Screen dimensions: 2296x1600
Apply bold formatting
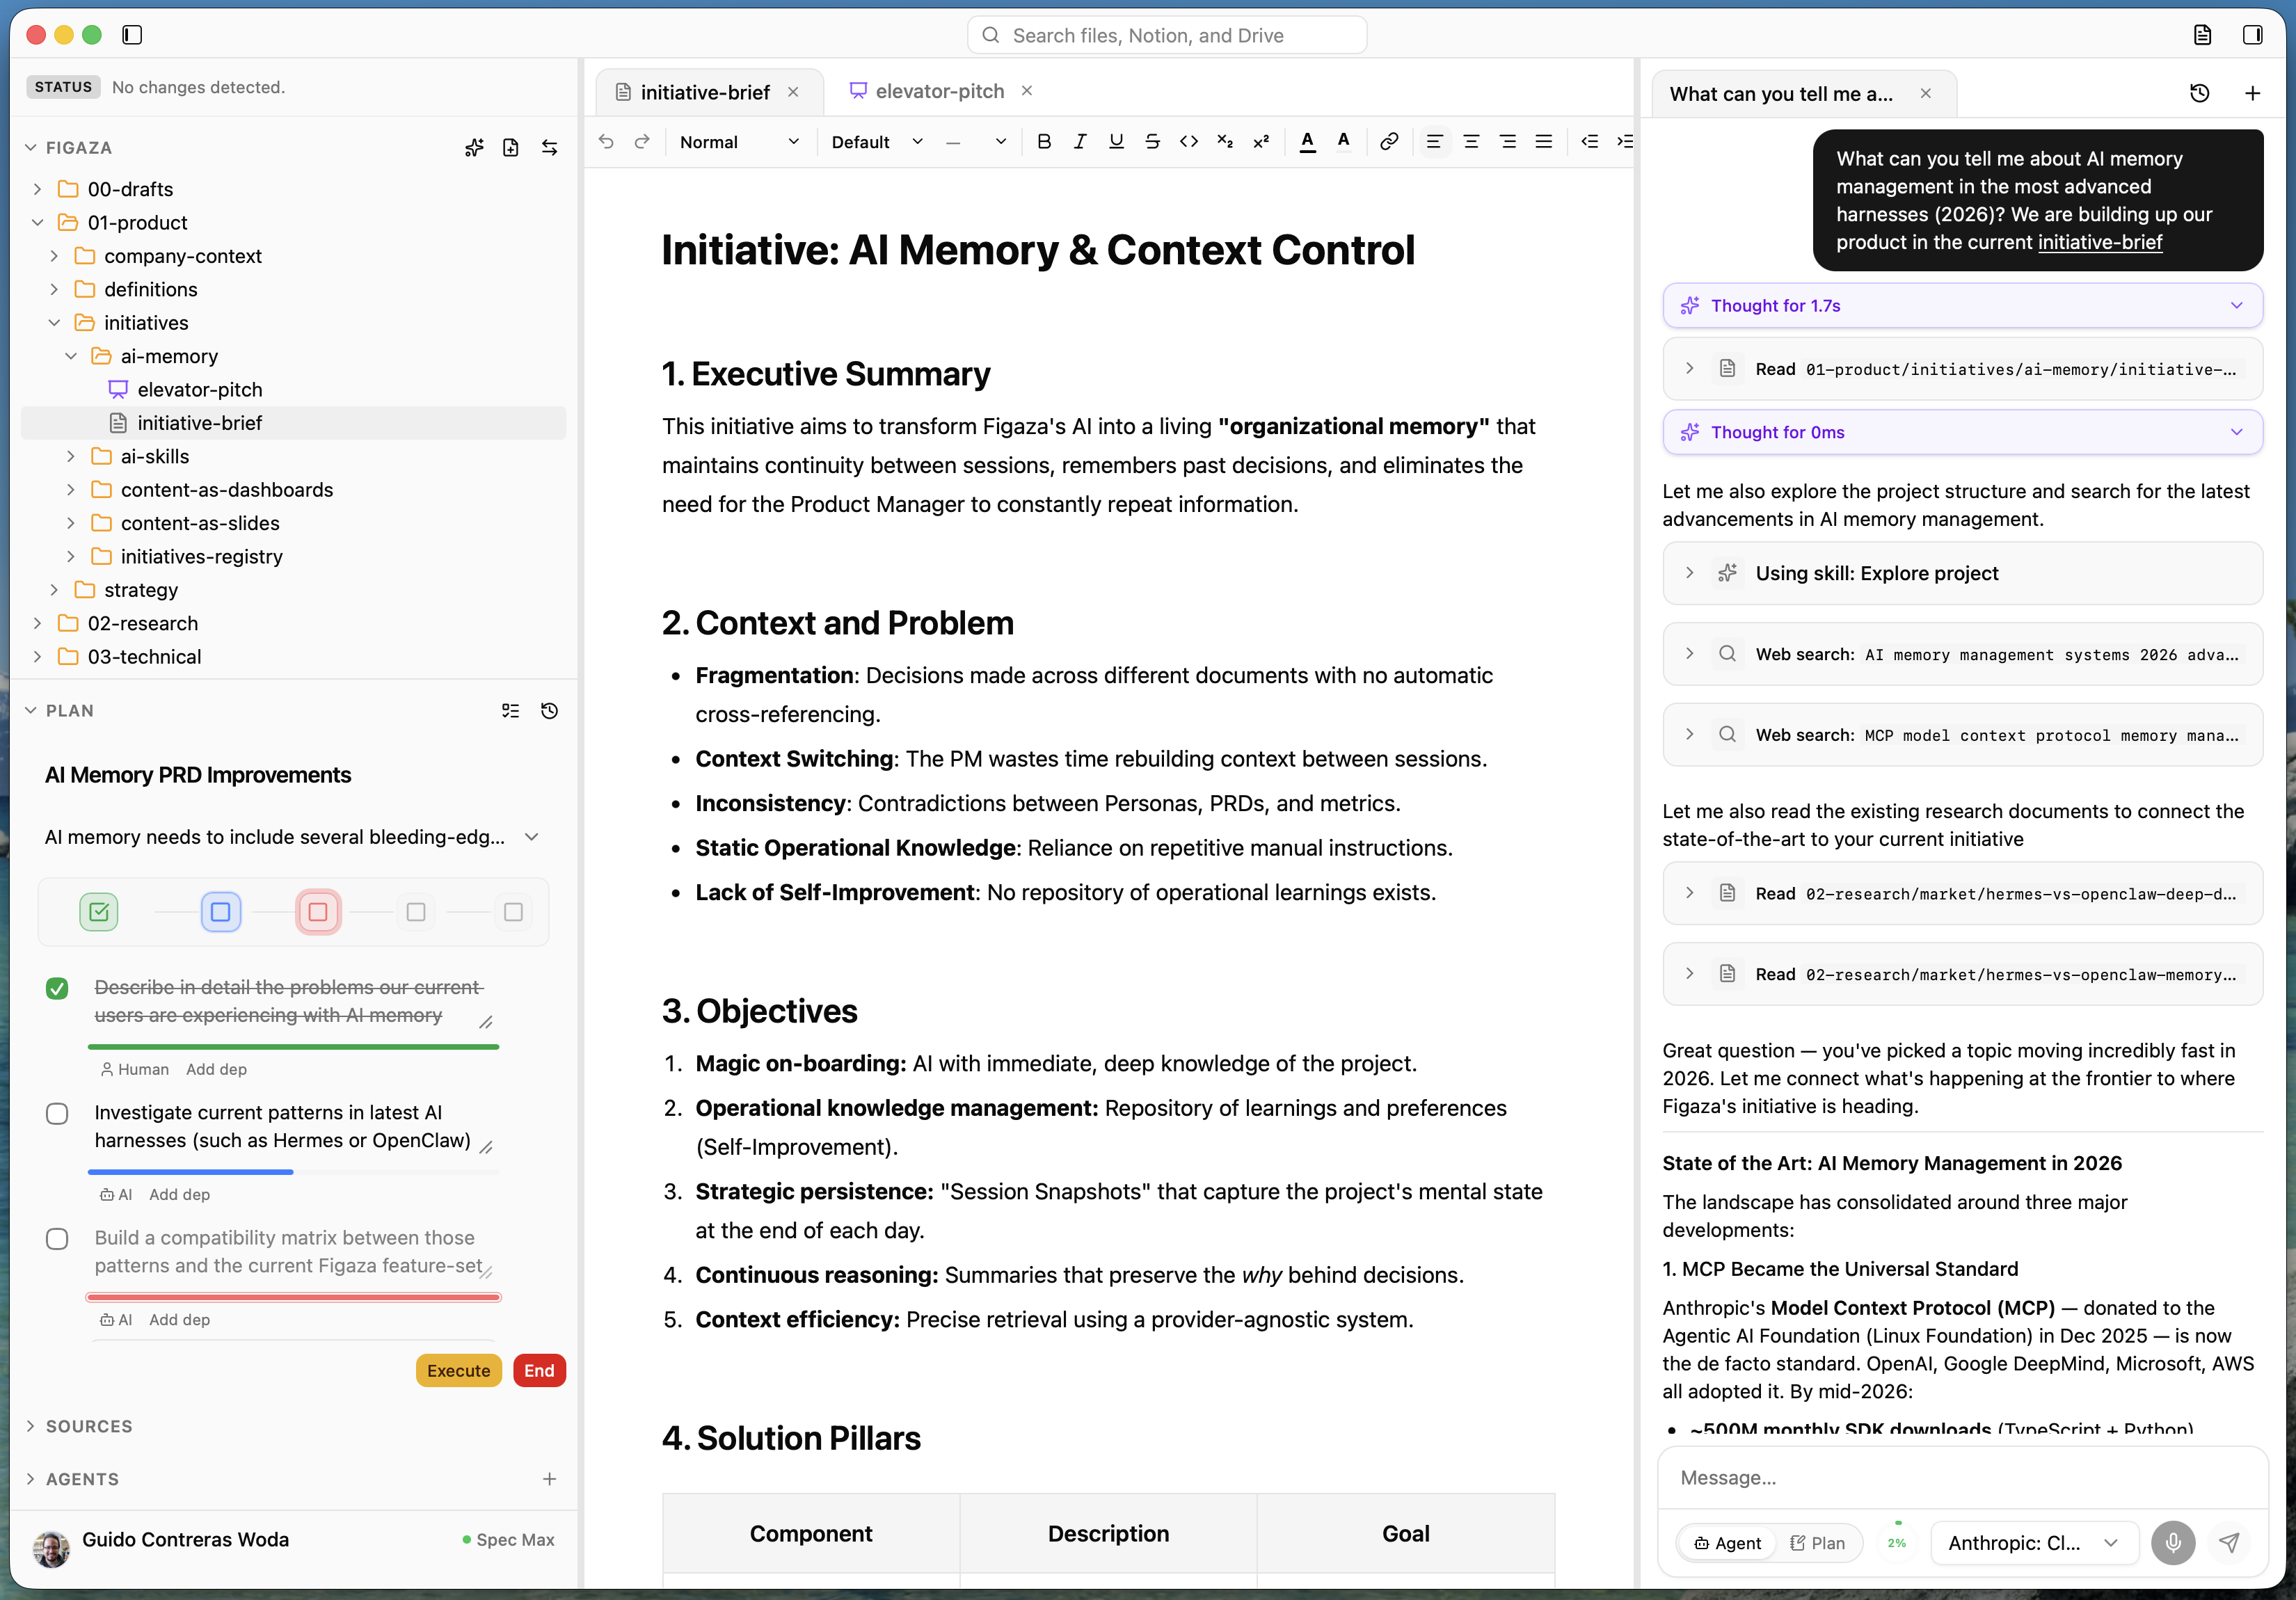point(1044,142)
